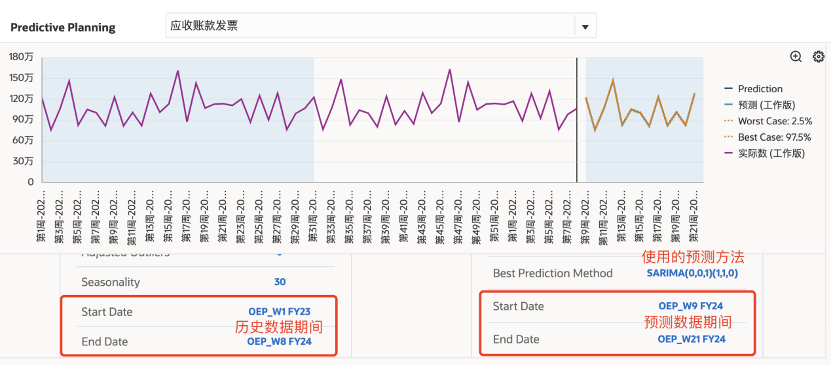Toggle Best Case: 97.5% legend series
This screenshot has height=366, width=832.
767,137
